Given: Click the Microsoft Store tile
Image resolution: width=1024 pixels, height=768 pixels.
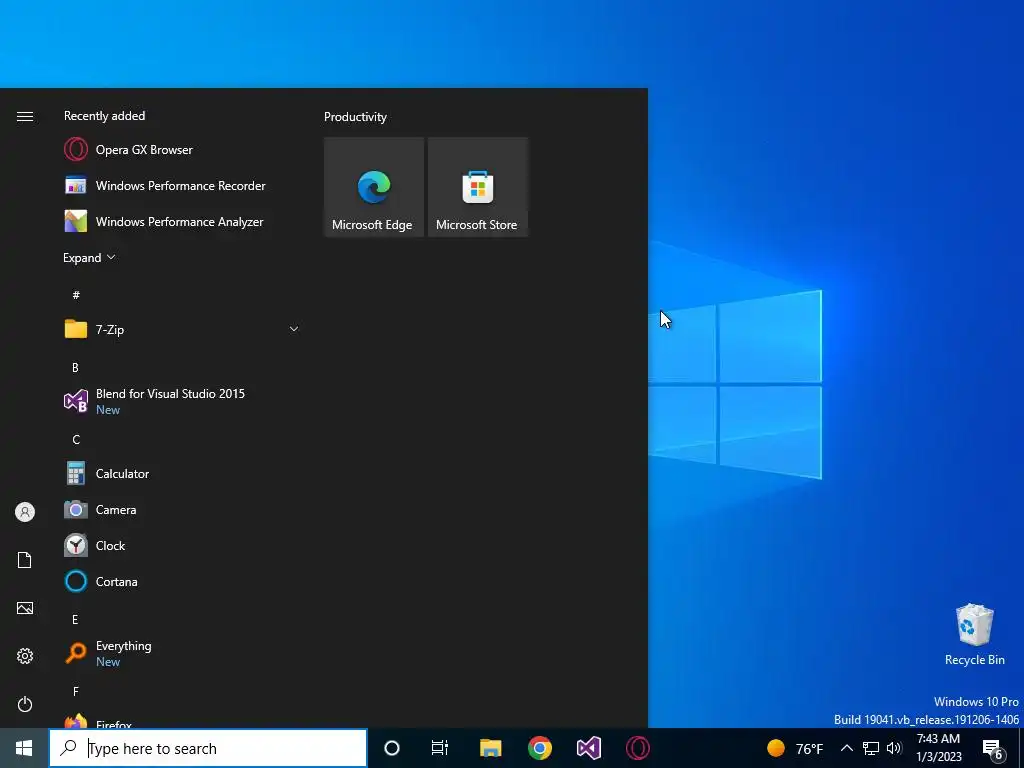Looking at the screenshot, I should pyautogui.click(x=477, y=187).
